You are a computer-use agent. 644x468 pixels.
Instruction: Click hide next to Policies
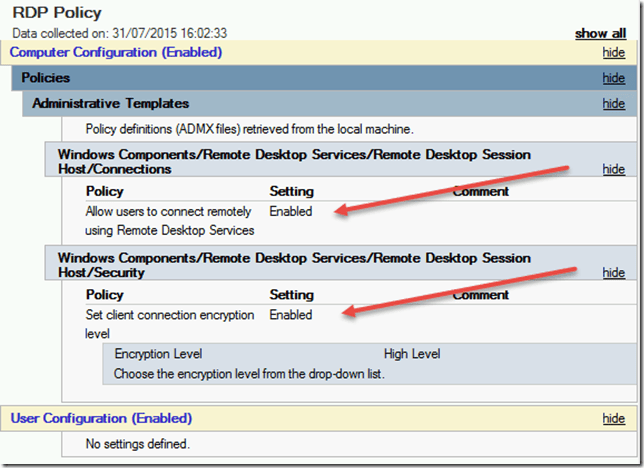(613, 78)
